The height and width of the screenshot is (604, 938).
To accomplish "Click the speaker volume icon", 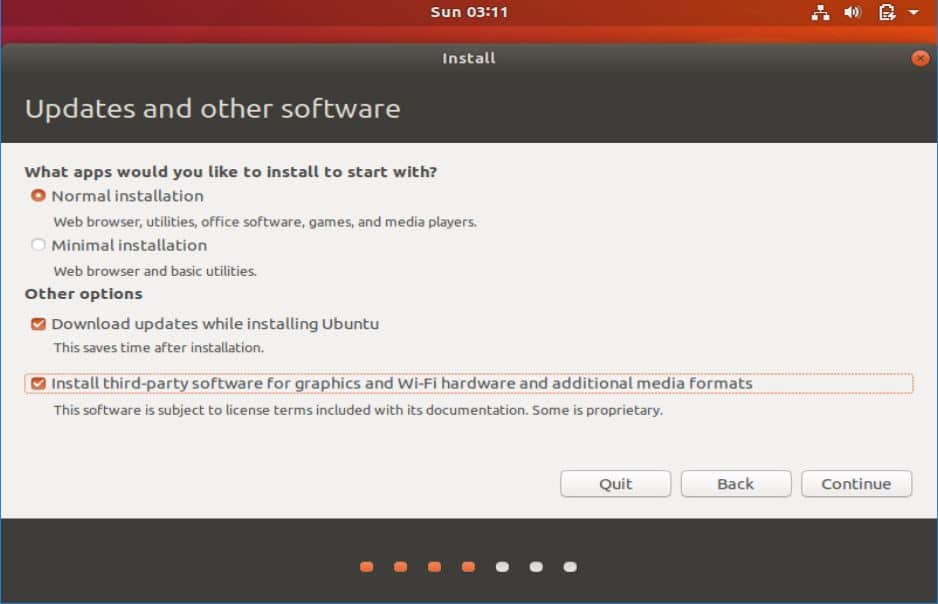I will click(x=851, y=13).
